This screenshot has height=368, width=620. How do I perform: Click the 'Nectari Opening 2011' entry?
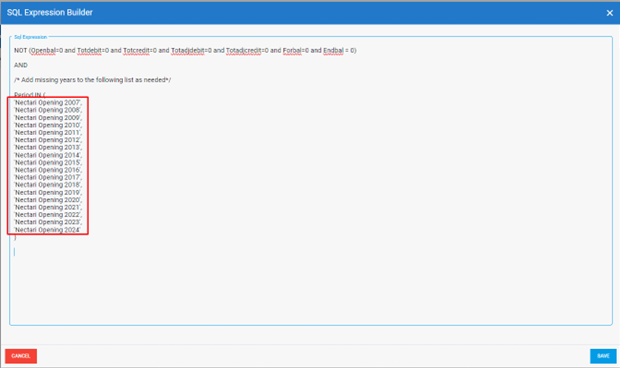point(48,132)
